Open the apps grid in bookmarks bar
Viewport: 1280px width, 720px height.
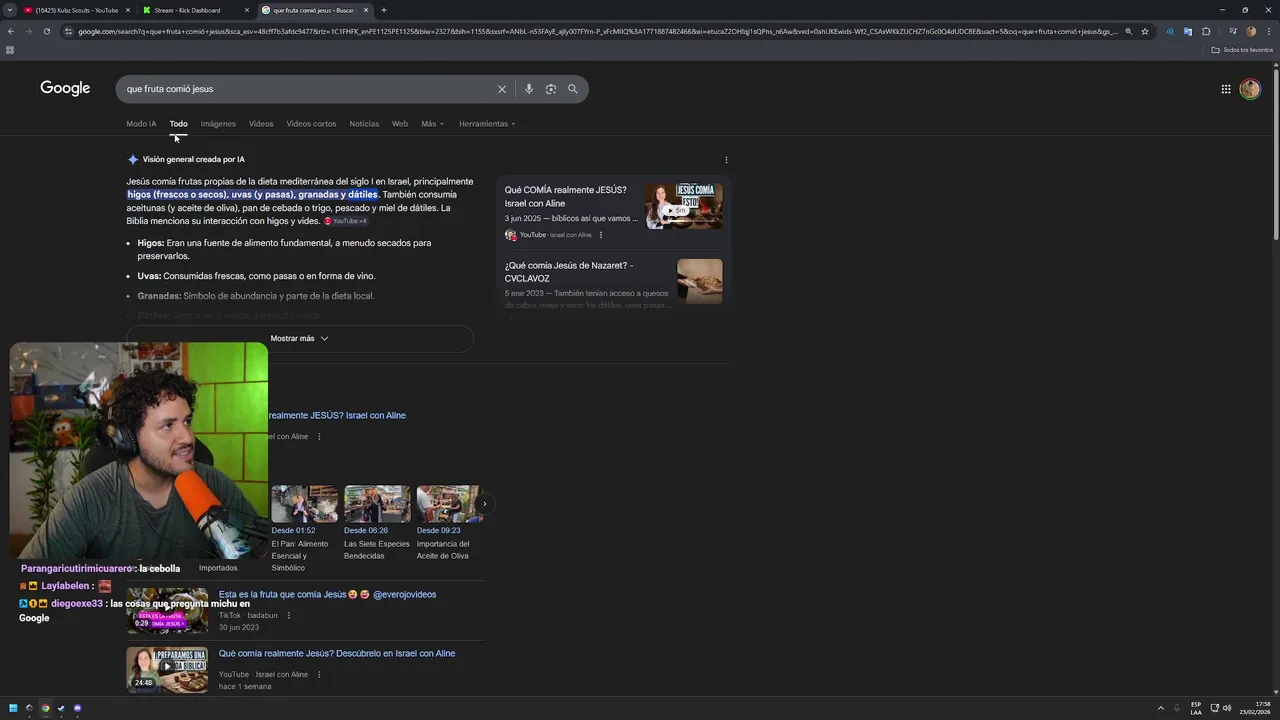click(x=10, y=50)
